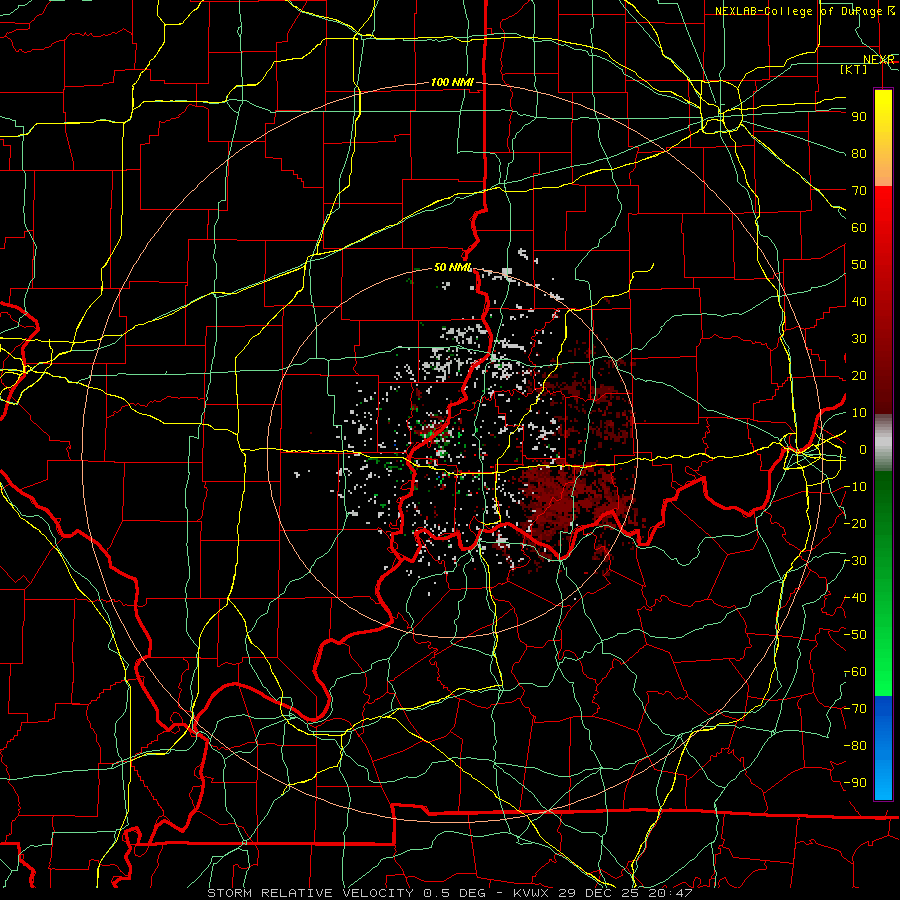Click the 50 NMI range ring label
This screenshot has width=900, height=900.
tap(452, 267)
